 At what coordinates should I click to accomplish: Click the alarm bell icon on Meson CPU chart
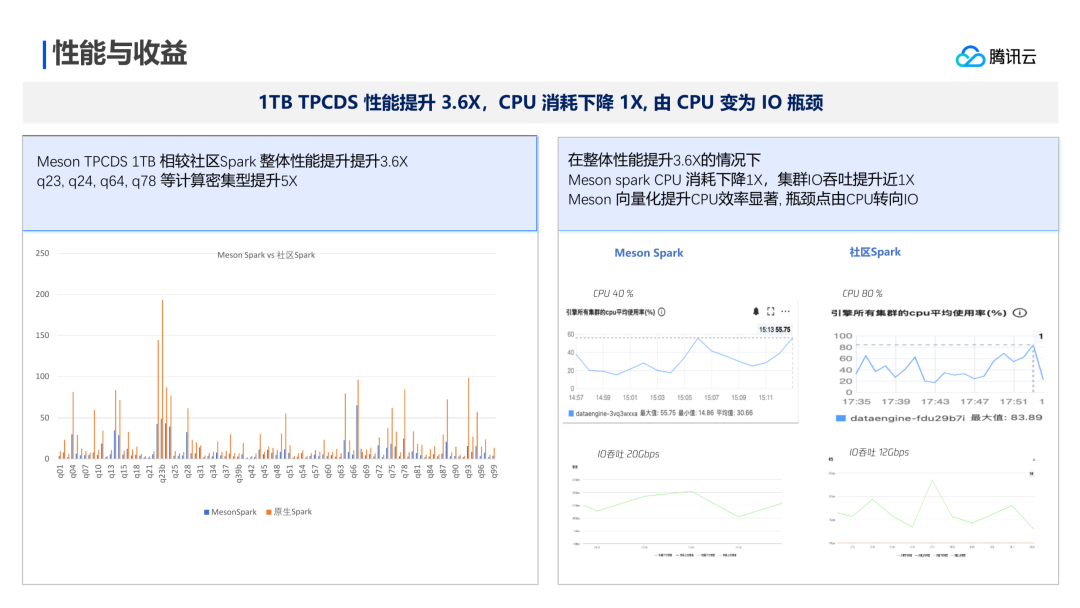click(756, 312)
